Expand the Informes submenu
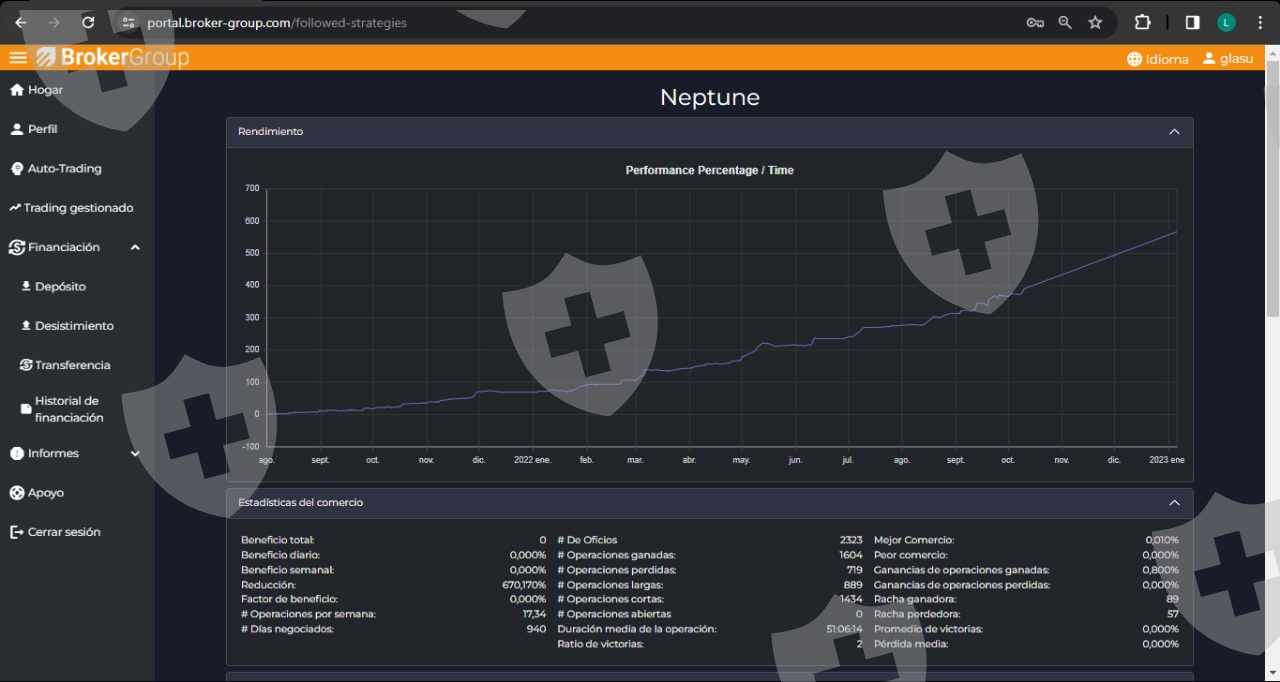This screenshot has width=1280, height=682. point(135,453)
